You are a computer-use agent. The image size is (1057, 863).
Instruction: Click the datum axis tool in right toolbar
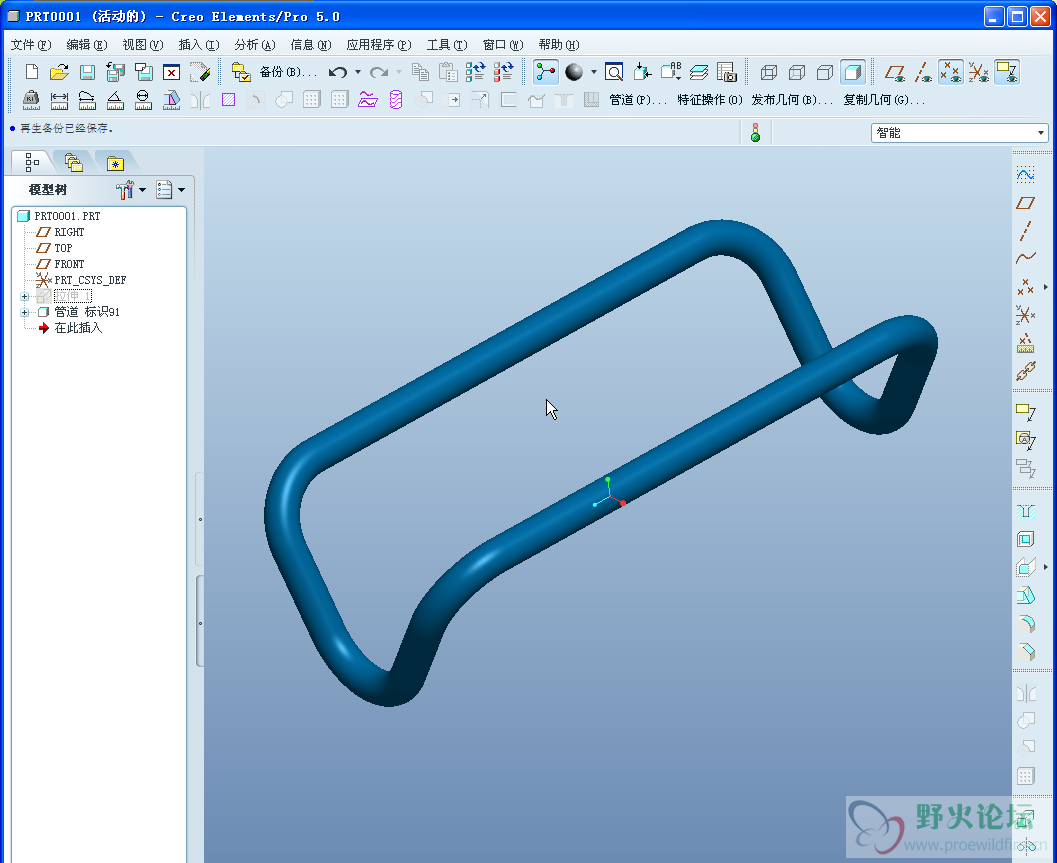pyautogui.click(x=1025, y=231)
